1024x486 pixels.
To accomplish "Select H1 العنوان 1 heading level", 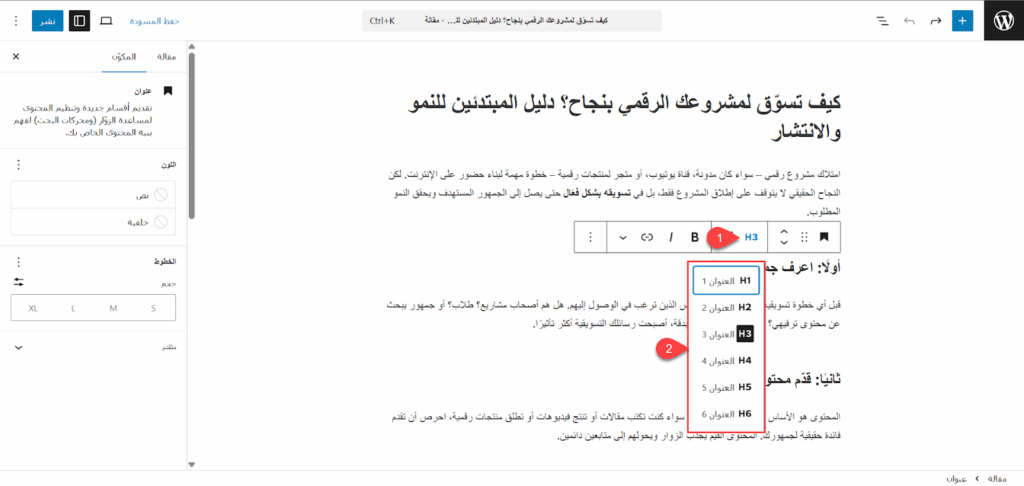I will click(x=726, y=281).
